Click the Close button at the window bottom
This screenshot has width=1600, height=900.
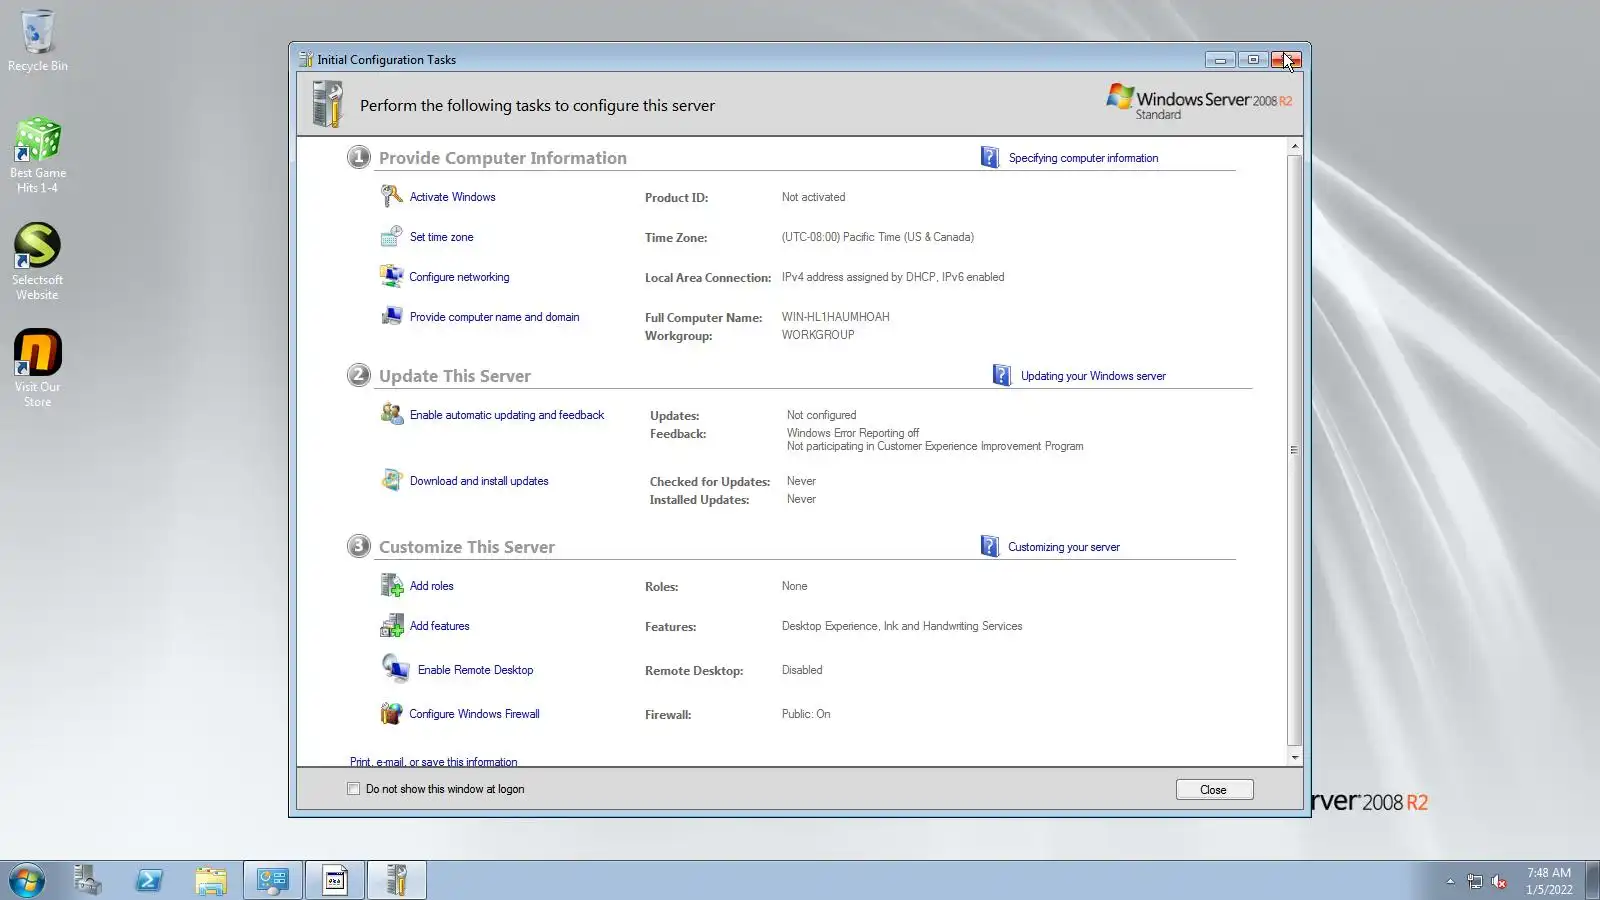click(1214, 790)
